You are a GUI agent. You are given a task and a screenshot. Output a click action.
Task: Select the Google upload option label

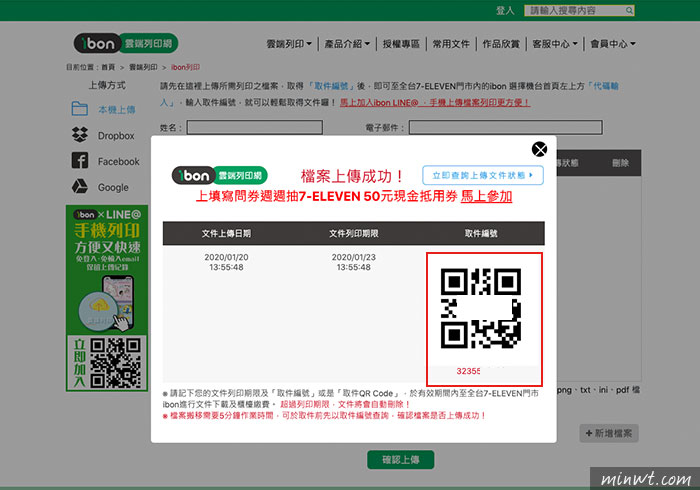coord(113,187)
